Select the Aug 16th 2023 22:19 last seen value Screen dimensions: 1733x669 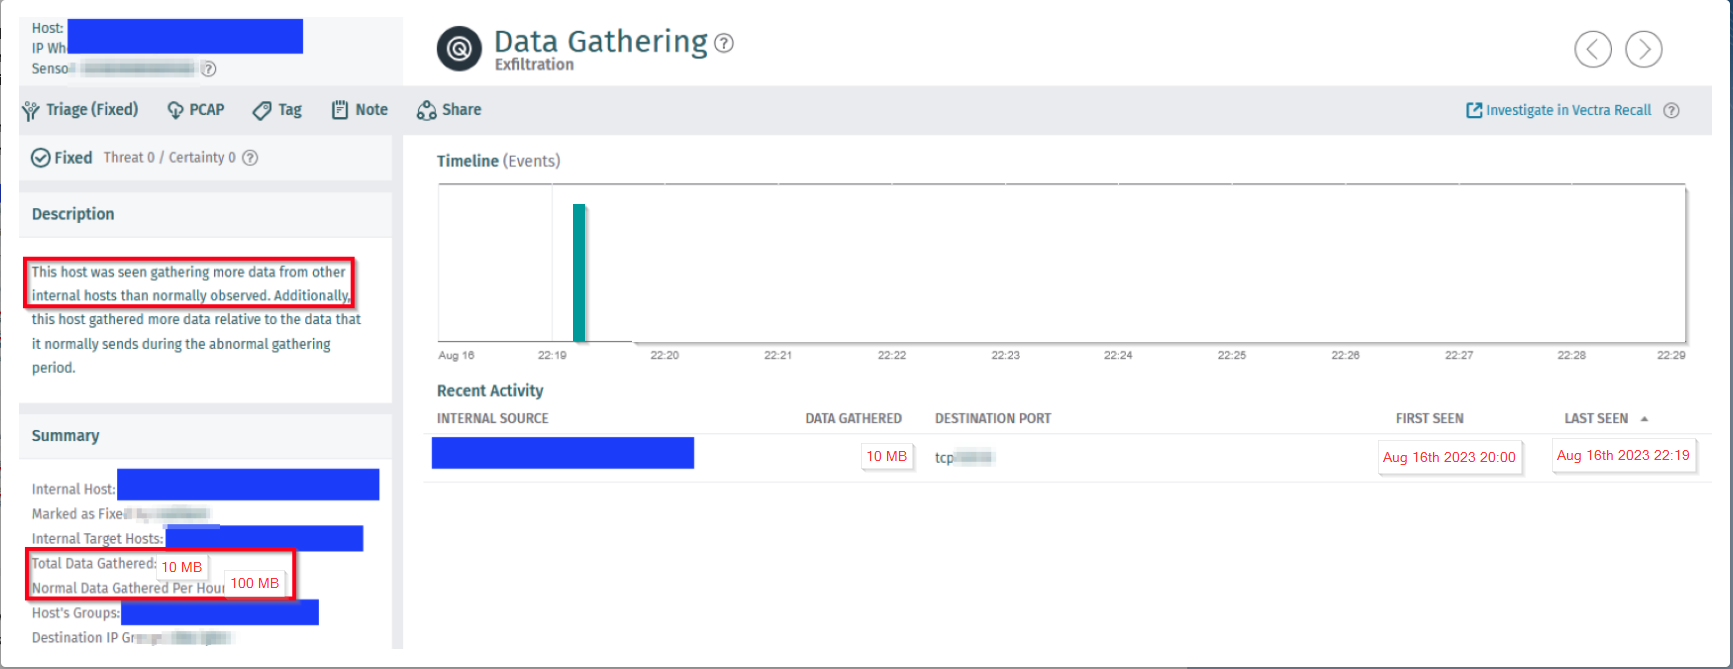coord(1623,455)
